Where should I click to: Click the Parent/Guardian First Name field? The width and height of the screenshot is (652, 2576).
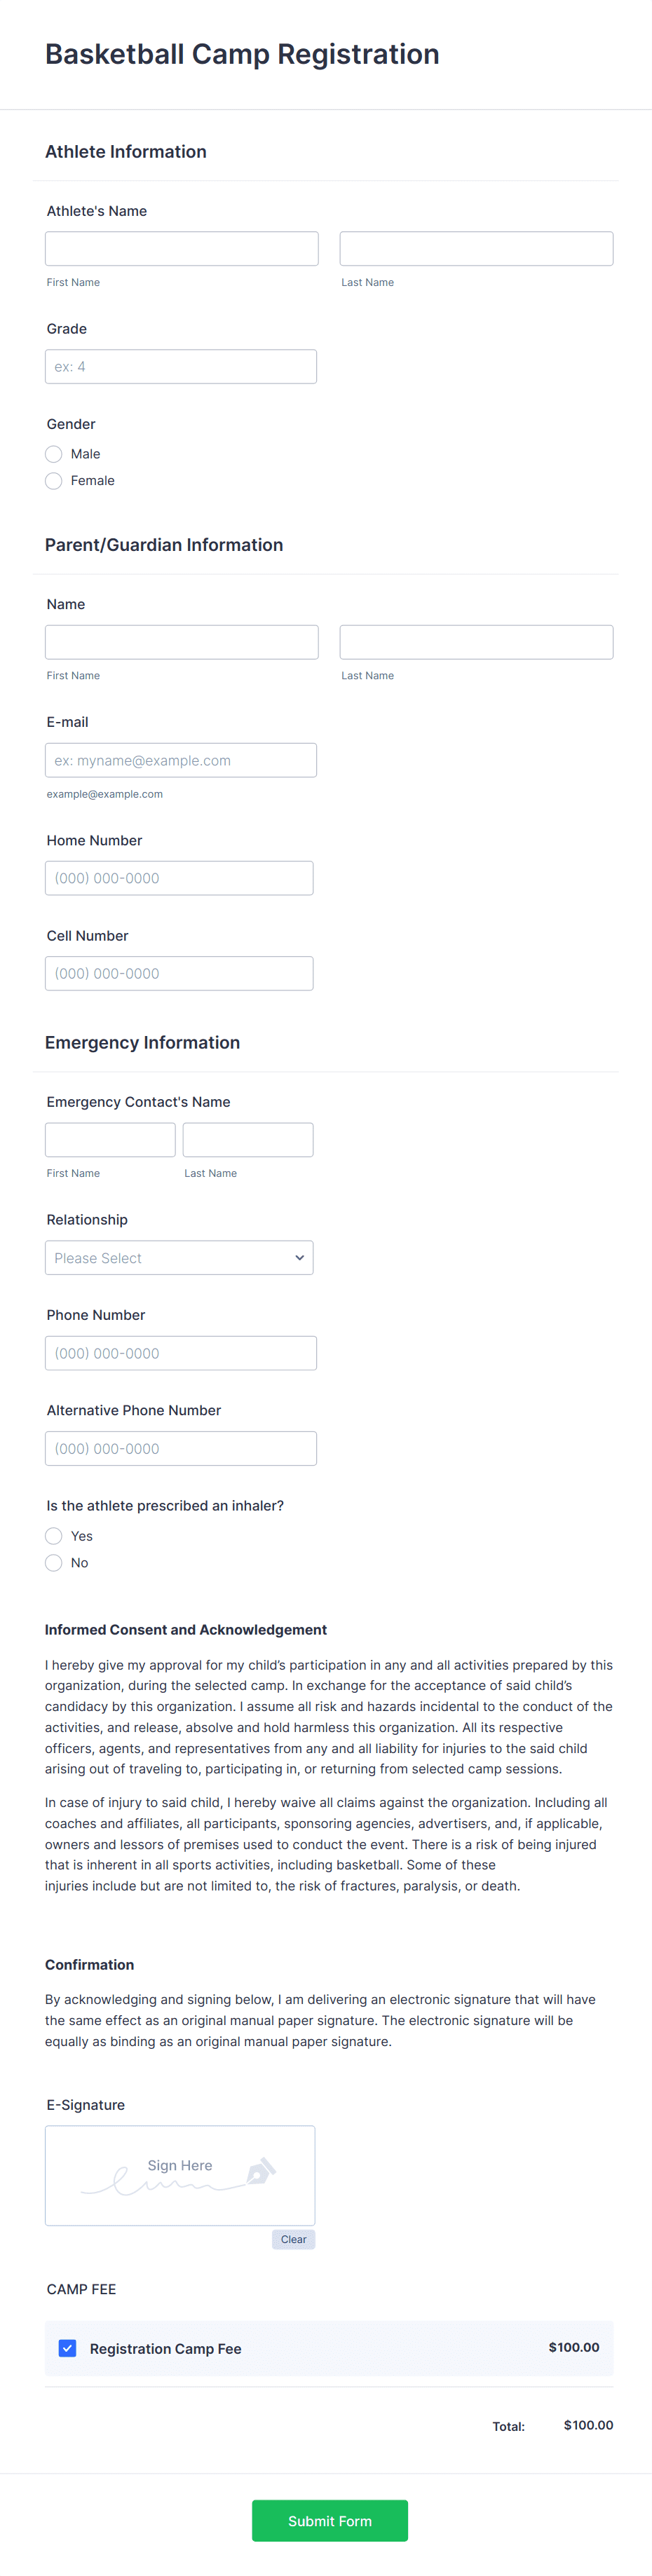(x=181, y=641)
